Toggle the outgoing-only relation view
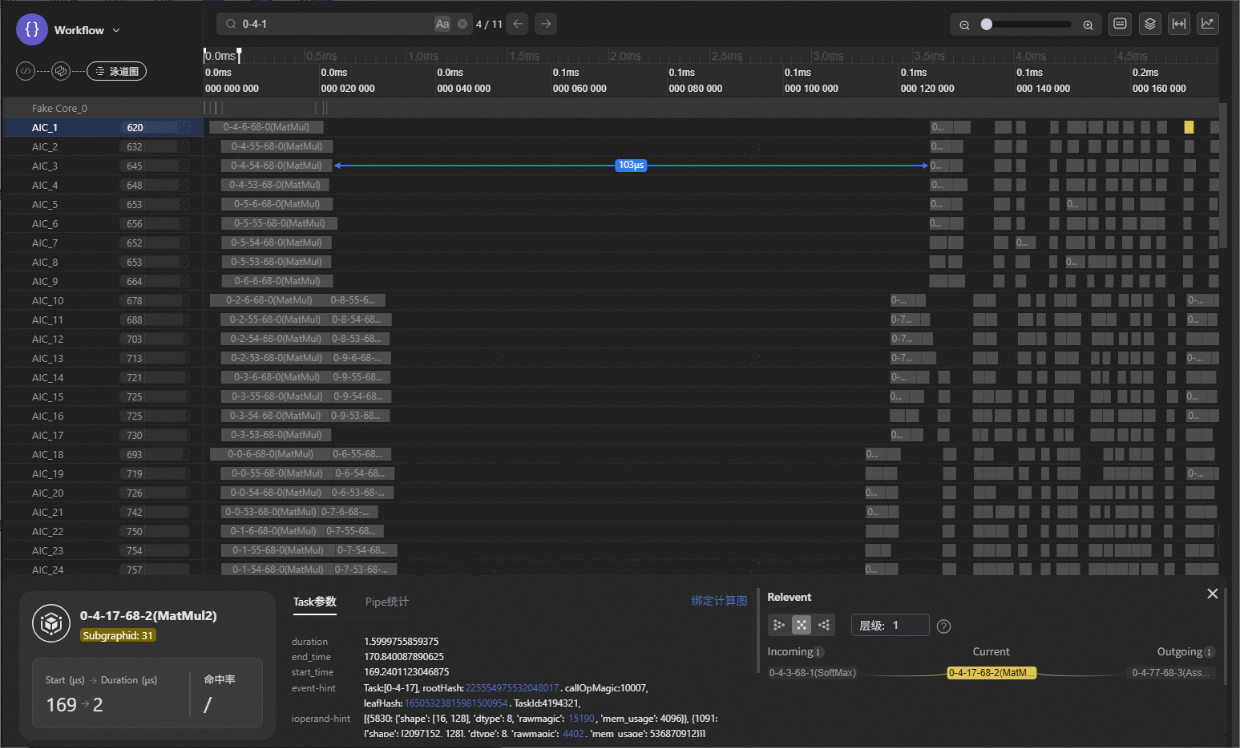This screenshot has width=1240, height=748. (x=824, y=625)
